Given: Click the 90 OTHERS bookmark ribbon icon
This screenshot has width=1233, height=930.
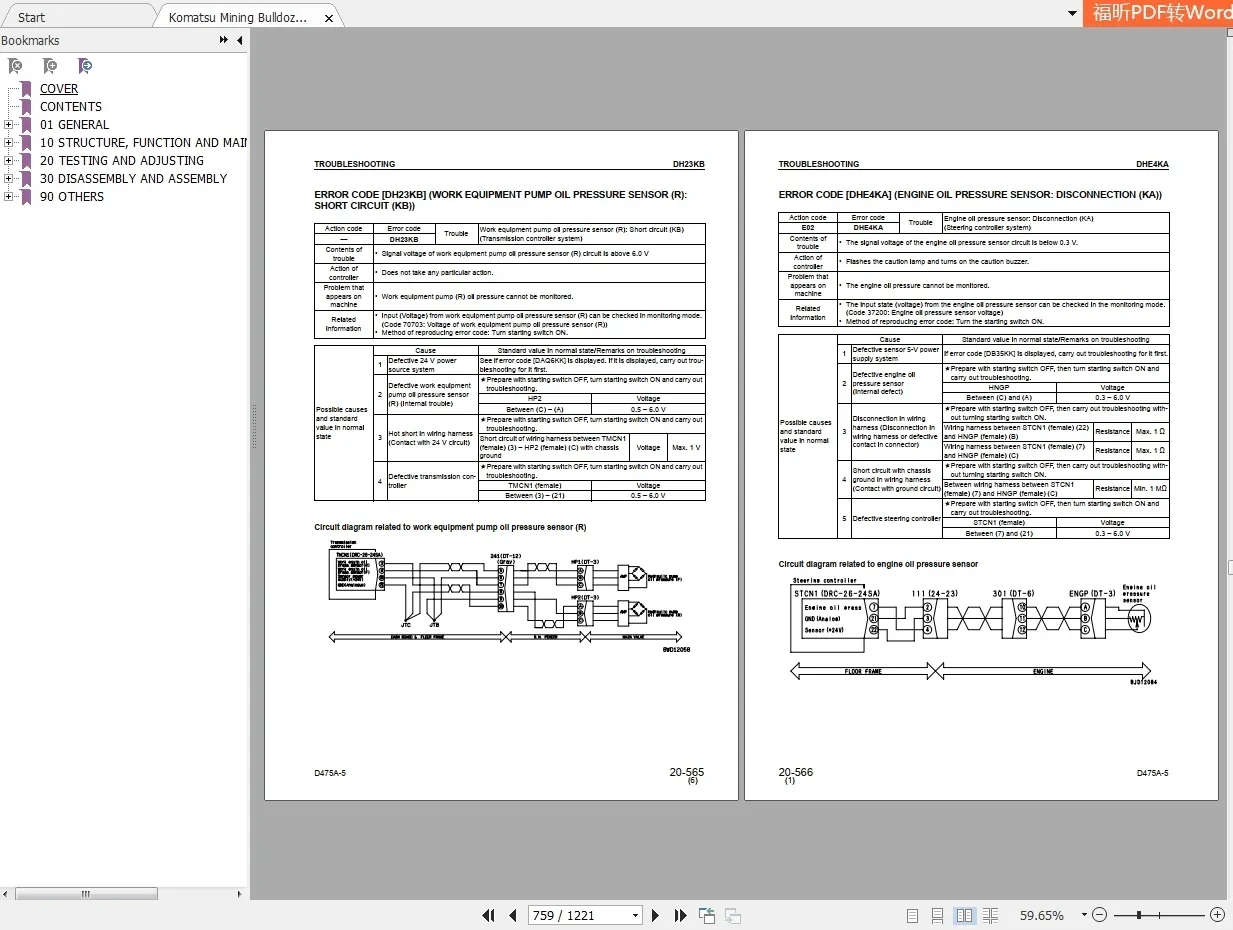Looking at the screenshot, I should pyautogui.click(x=27, y=197).
